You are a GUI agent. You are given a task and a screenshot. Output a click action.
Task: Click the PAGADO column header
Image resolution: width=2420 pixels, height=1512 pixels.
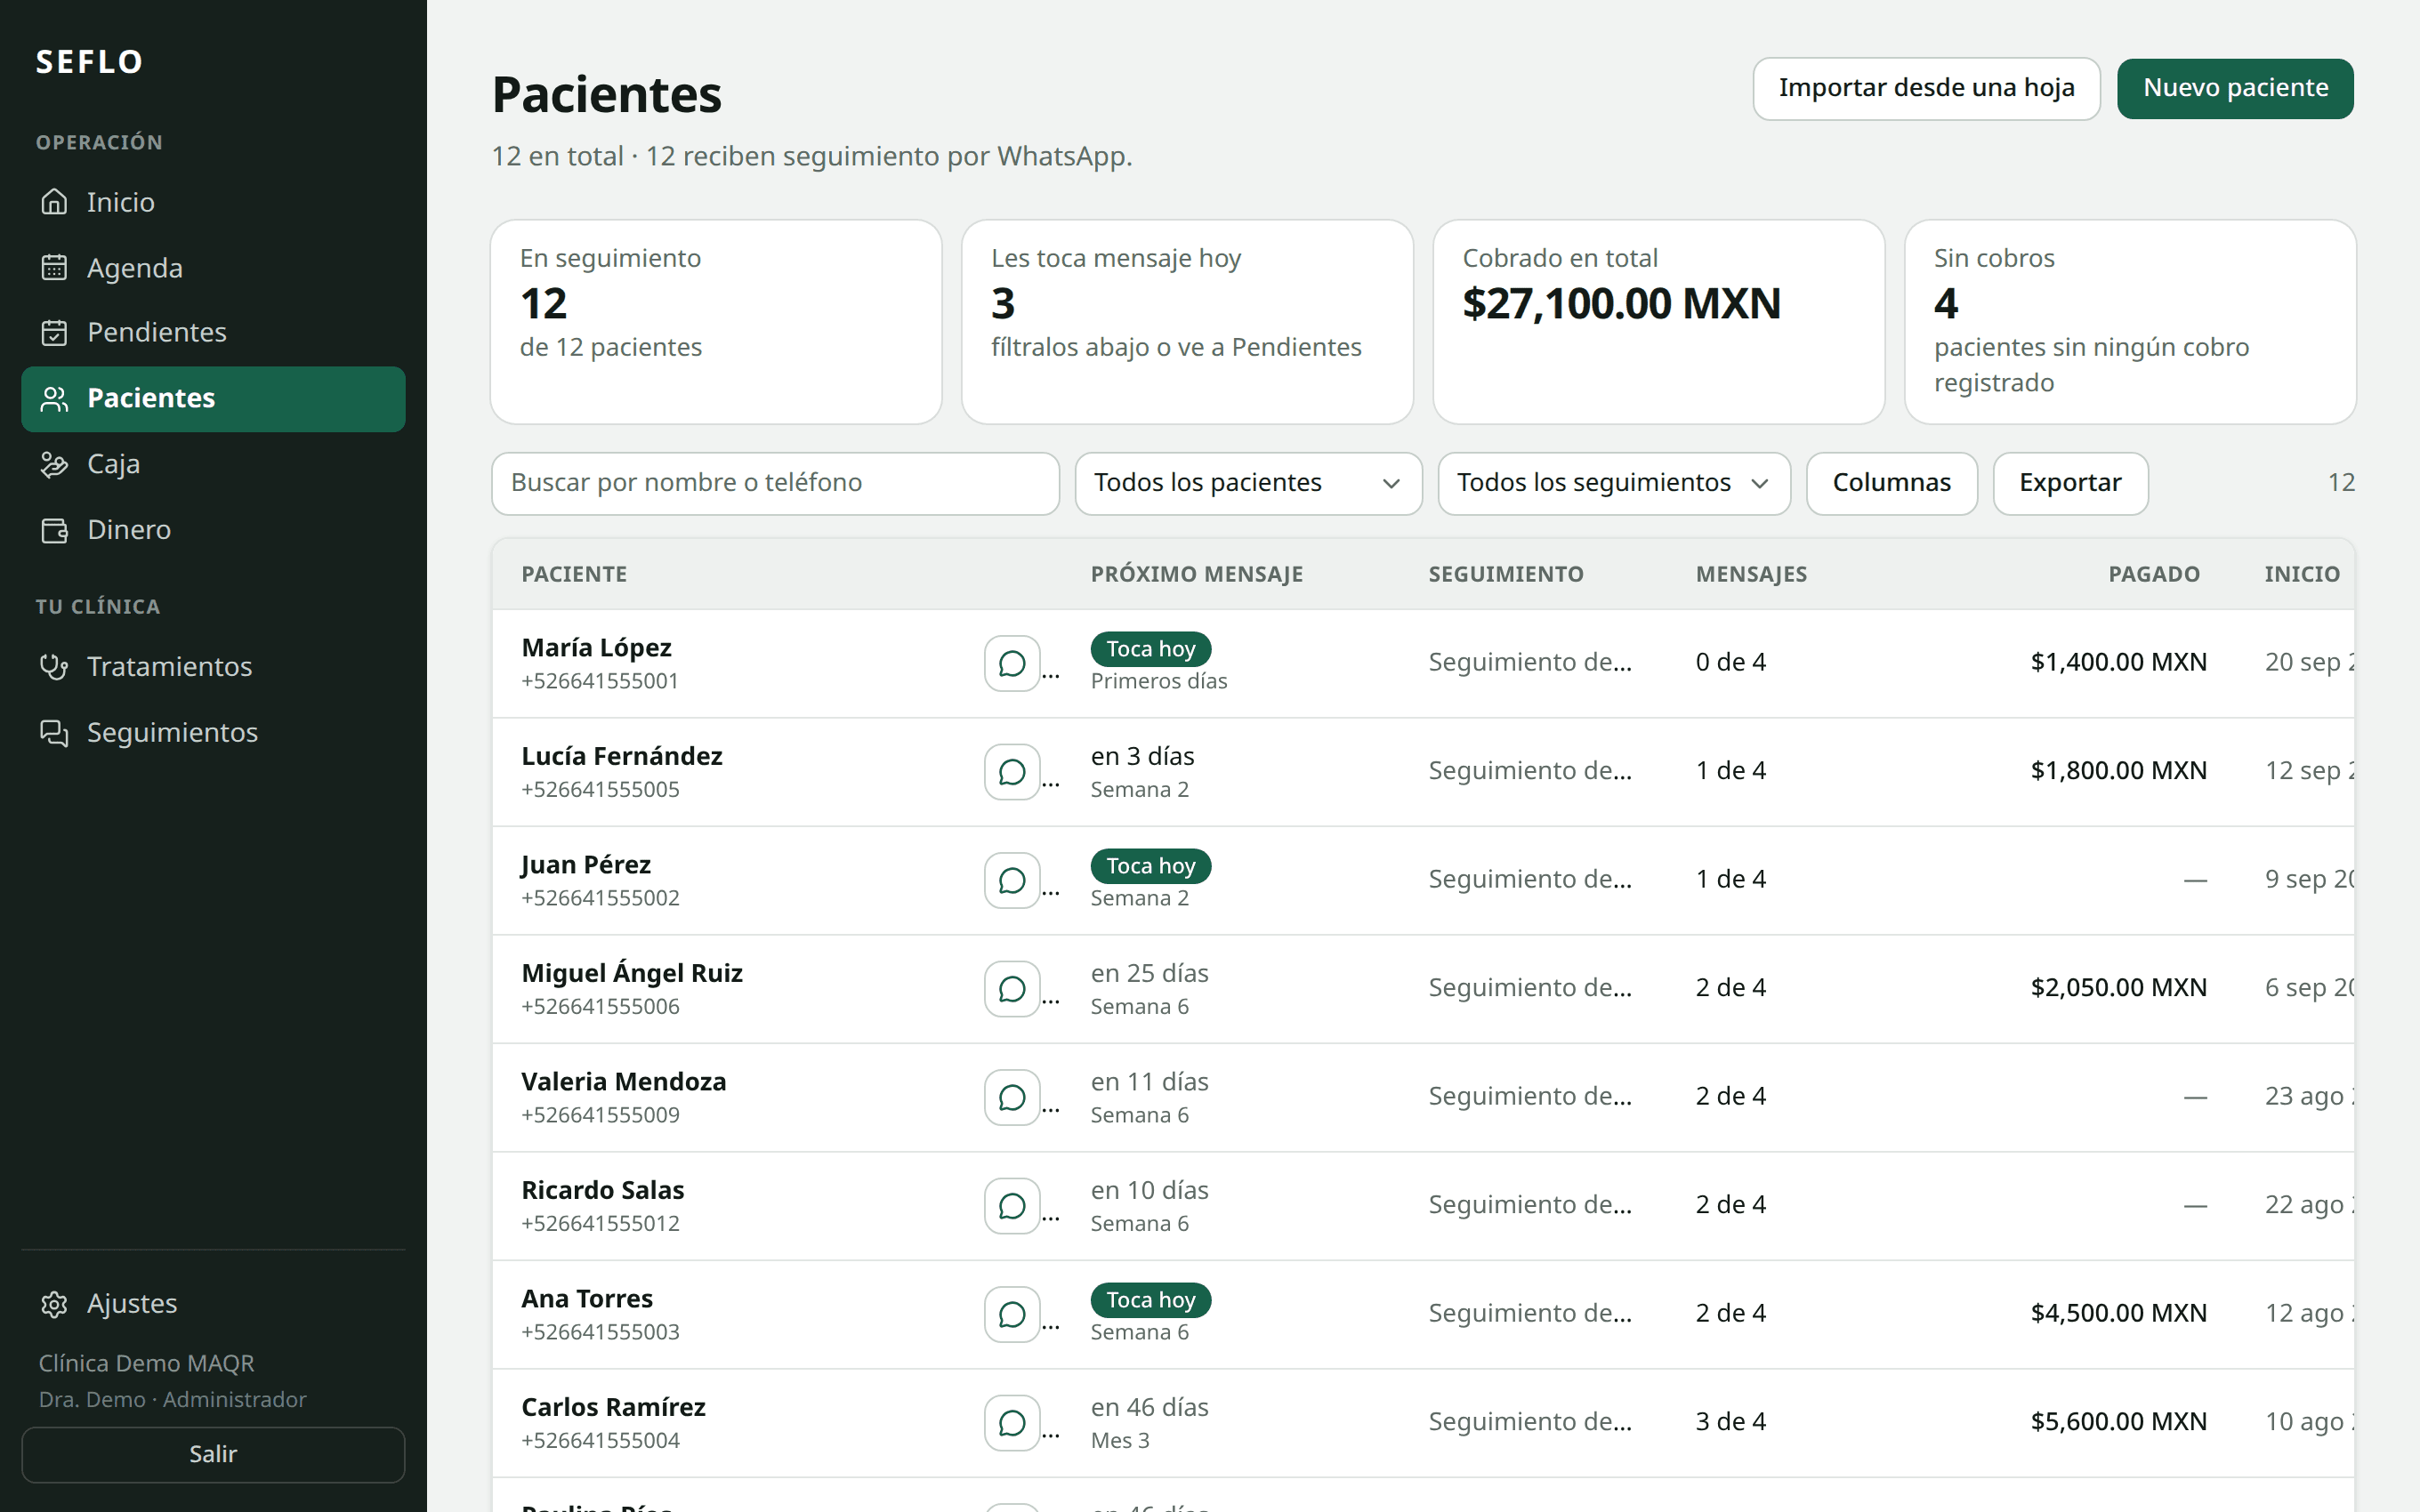(x=2154, y=574)
